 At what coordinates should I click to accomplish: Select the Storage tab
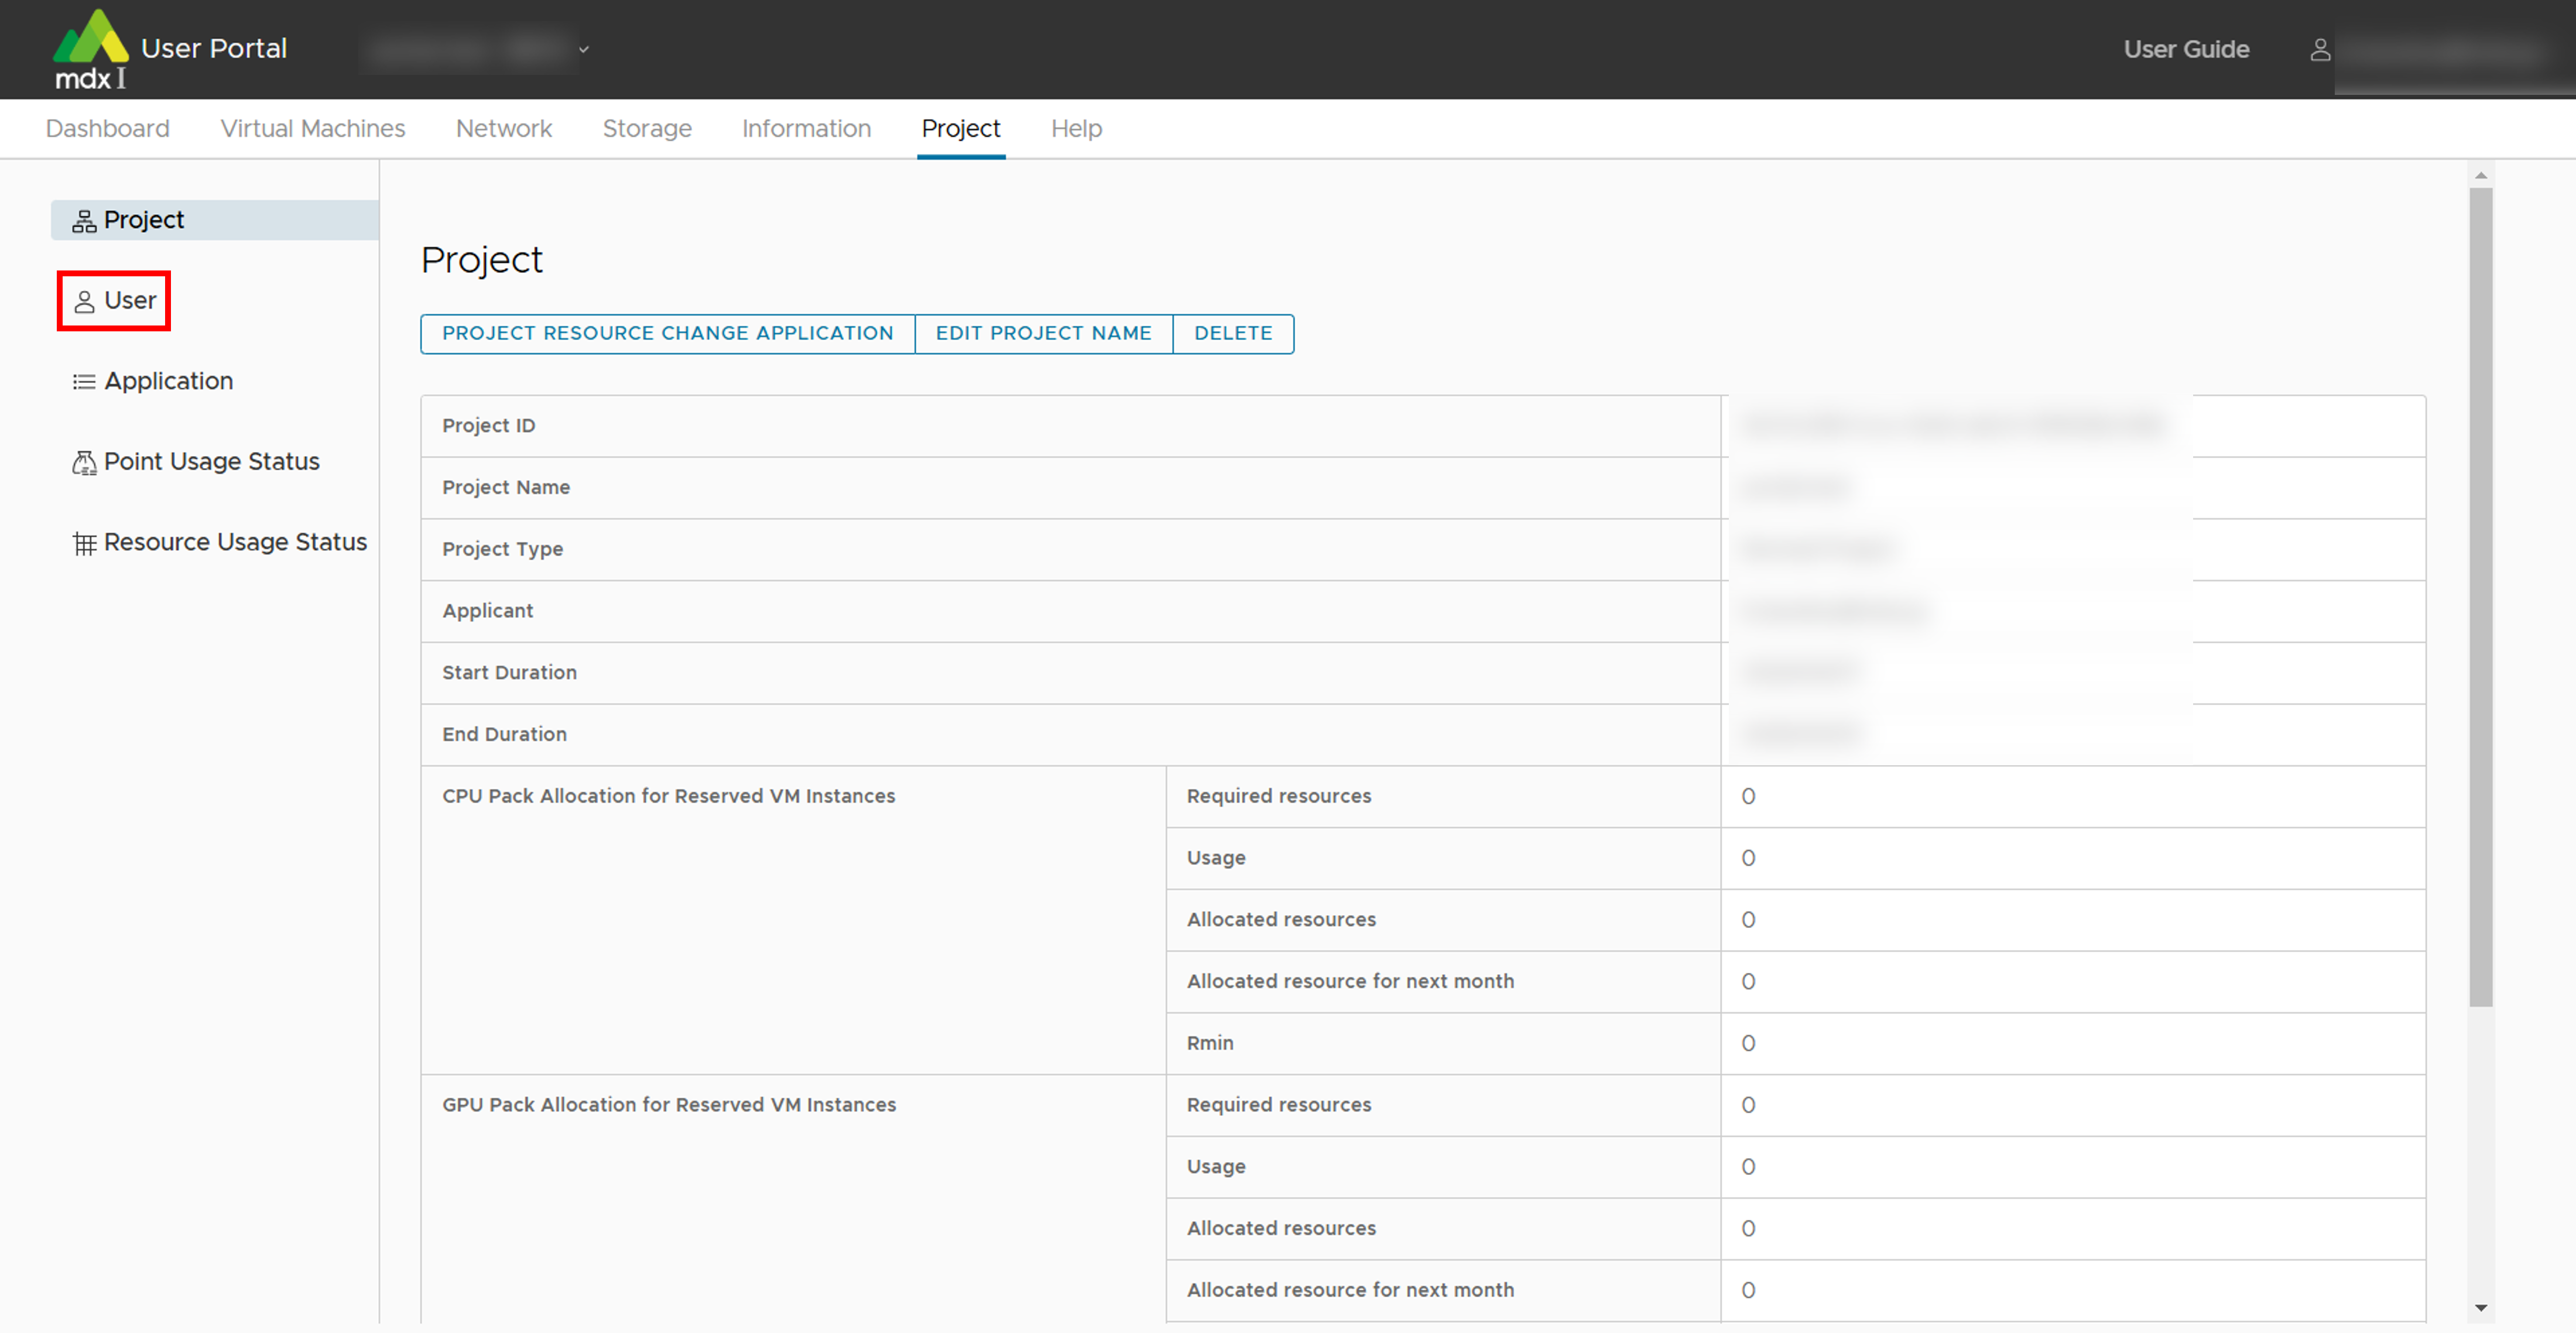(647, 128)
